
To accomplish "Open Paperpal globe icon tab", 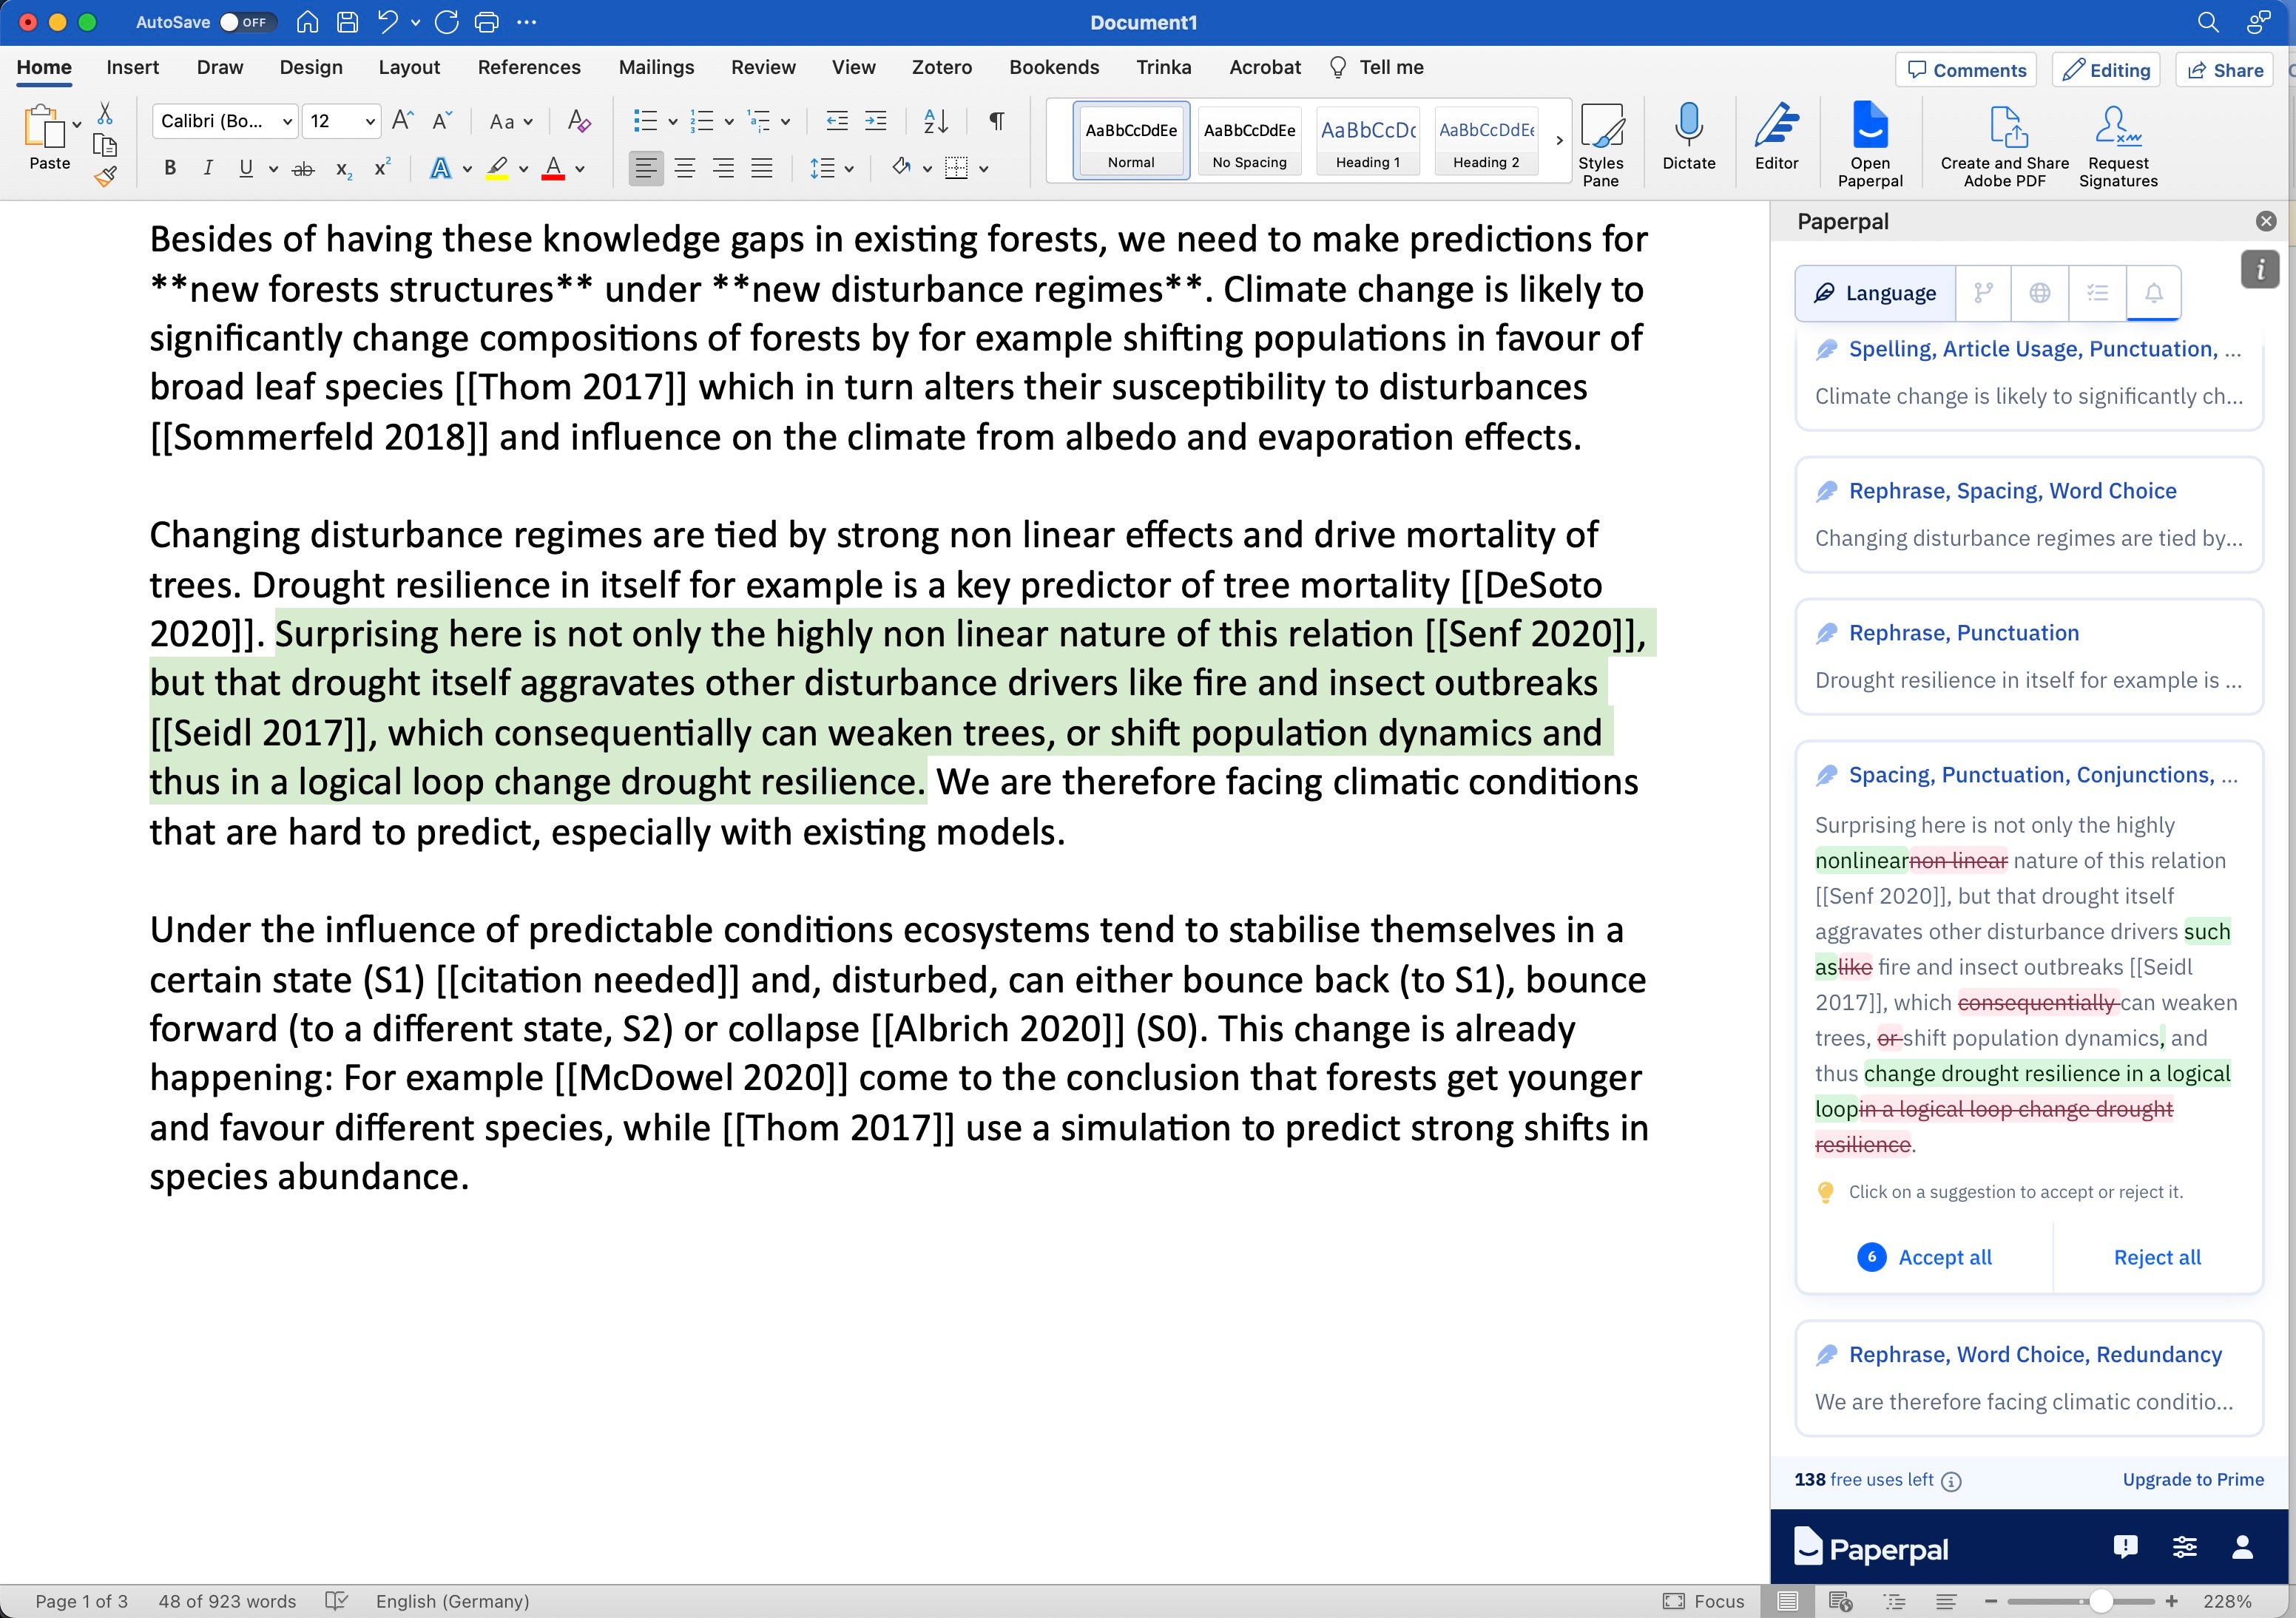I will (2040, 293).
